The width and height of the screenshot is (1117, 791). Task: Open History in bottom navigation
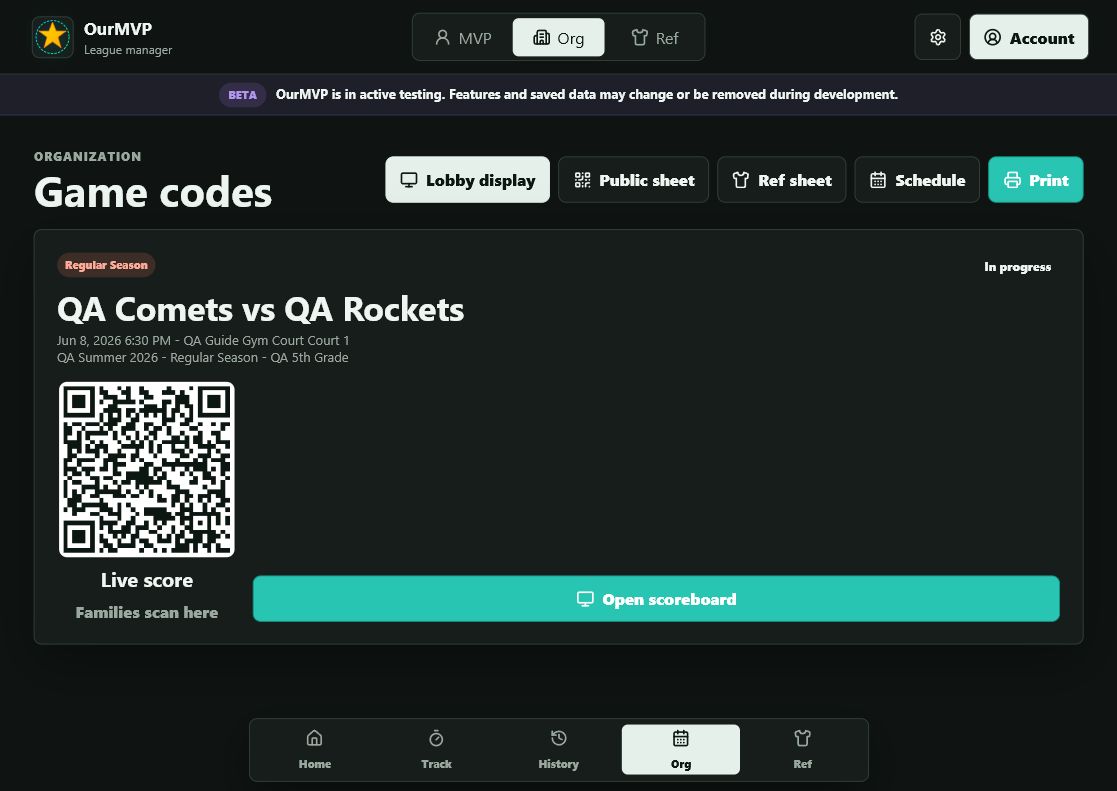click(x=558, y=750)
